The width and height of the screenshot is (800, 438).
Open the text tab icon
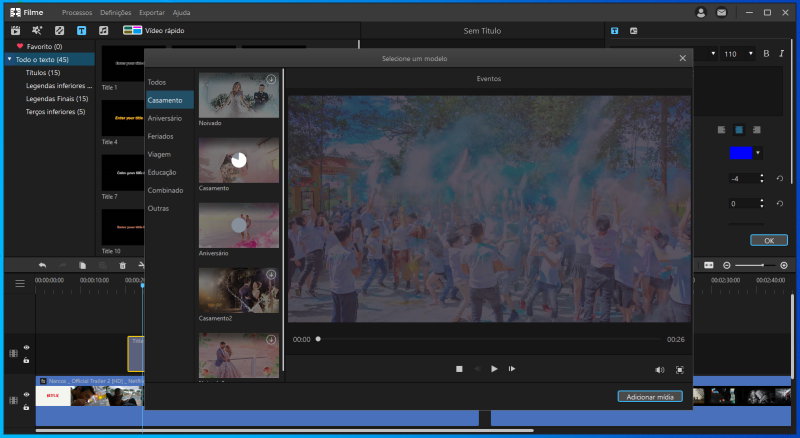(82, 31)
